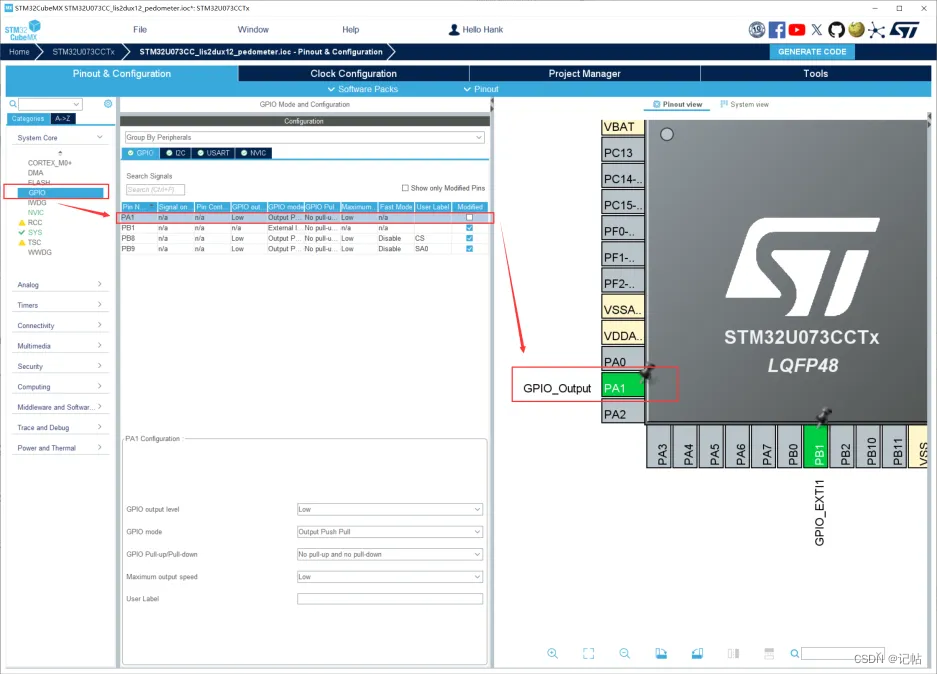Screen dimensions: 937x674
Task: Click the VBAT pin on the chip
Action: (623, 127)
